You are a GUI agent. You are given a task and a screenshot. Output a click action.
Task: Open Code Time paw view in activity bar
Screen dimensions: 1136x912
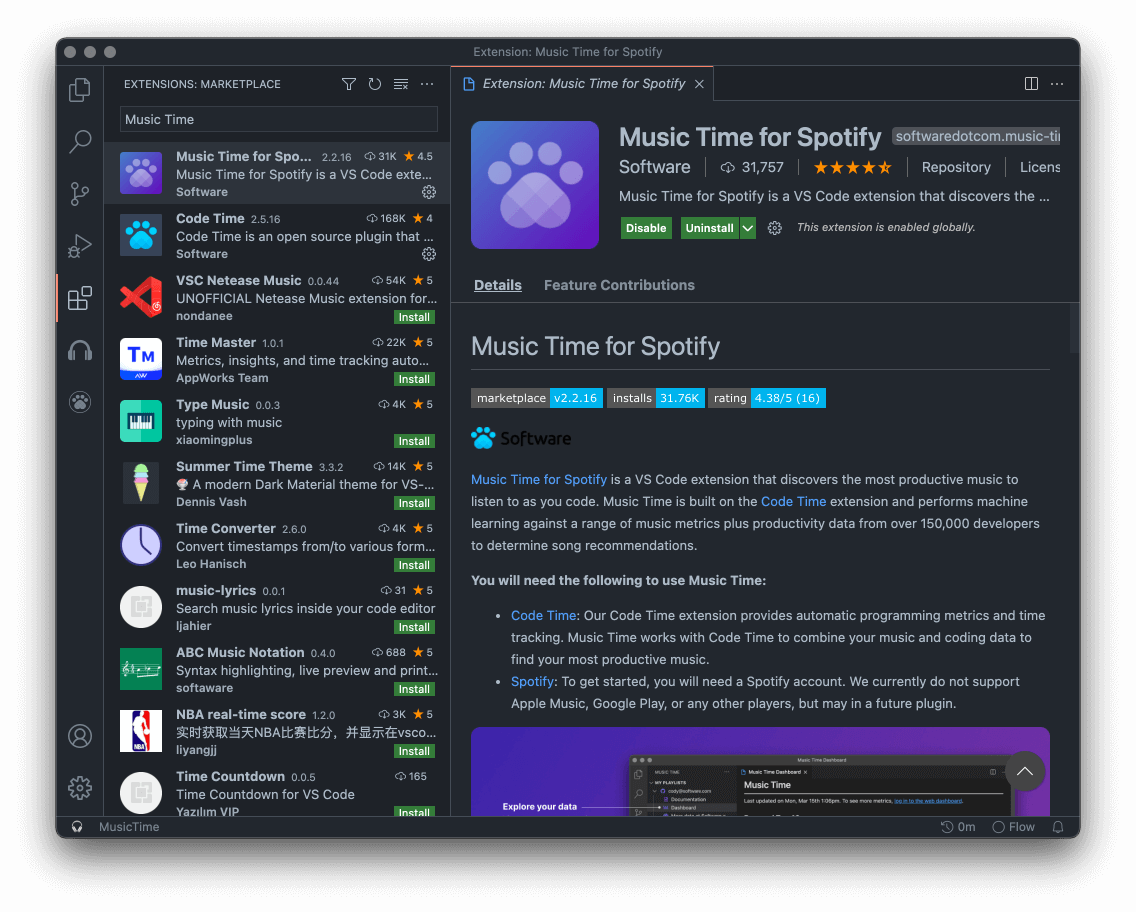tap(80, 402)
